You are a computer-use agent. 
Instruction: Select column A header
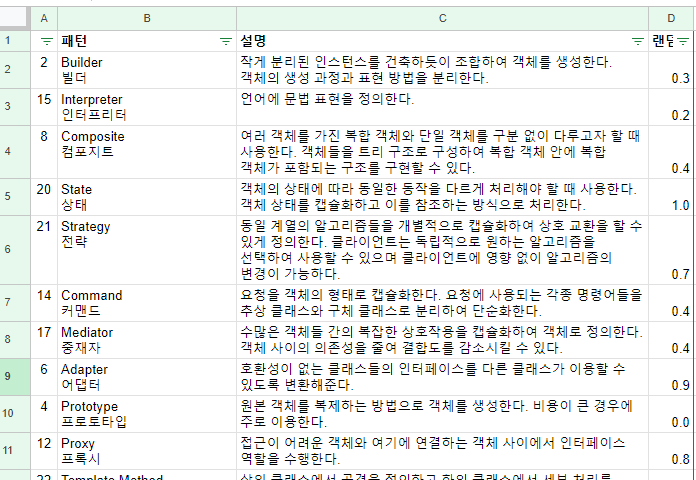44,18
